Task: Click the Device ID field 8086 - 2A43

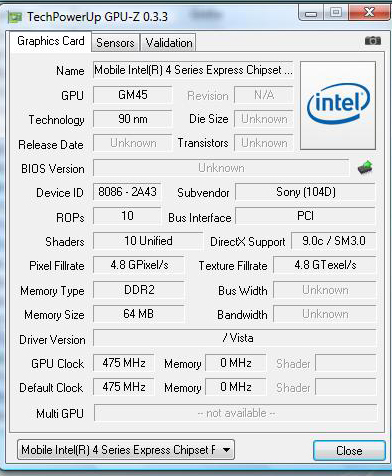Action: tap(127, 192)
